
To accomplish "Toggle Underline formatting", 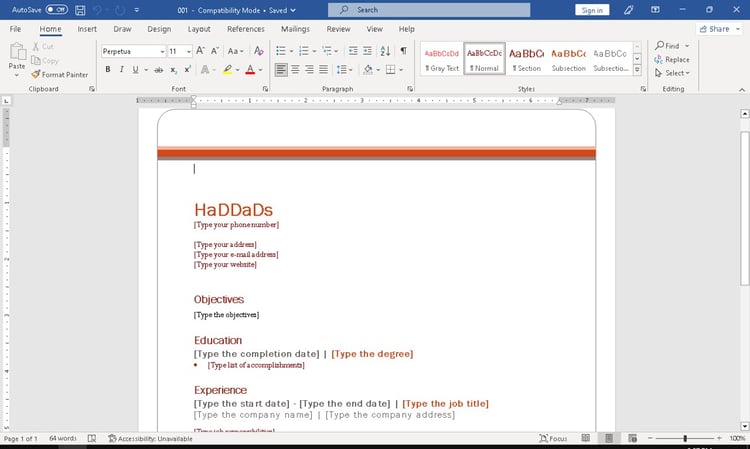I will pyautogui.click(x=135, y=70).
